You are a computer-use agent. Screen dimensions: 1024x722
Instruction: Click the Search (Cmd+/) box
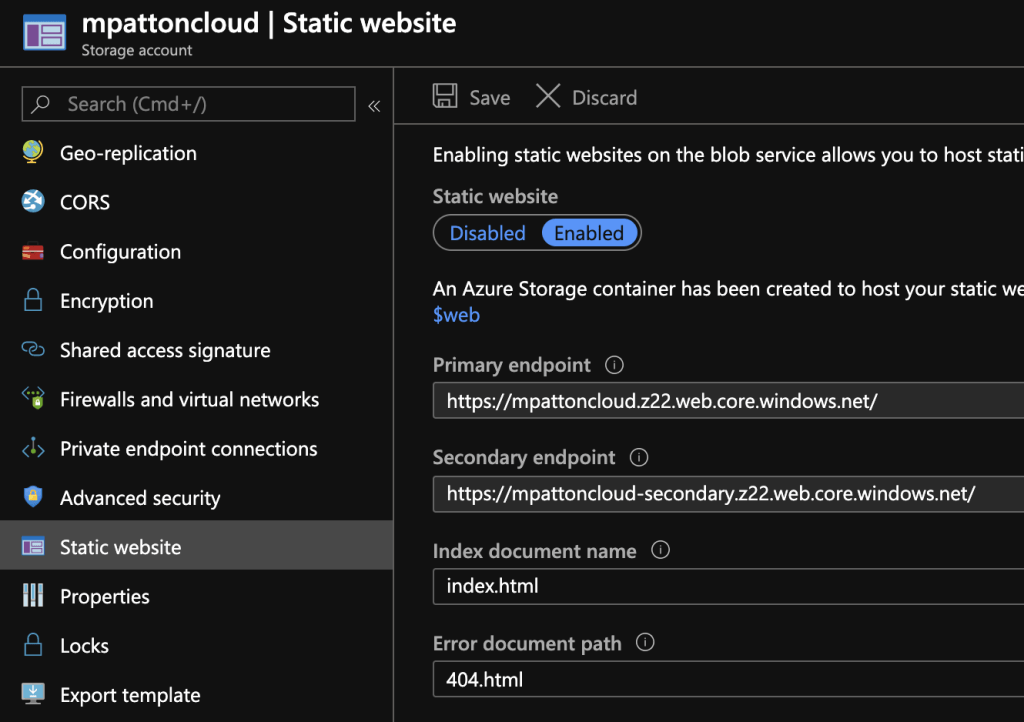click(188, 104)
